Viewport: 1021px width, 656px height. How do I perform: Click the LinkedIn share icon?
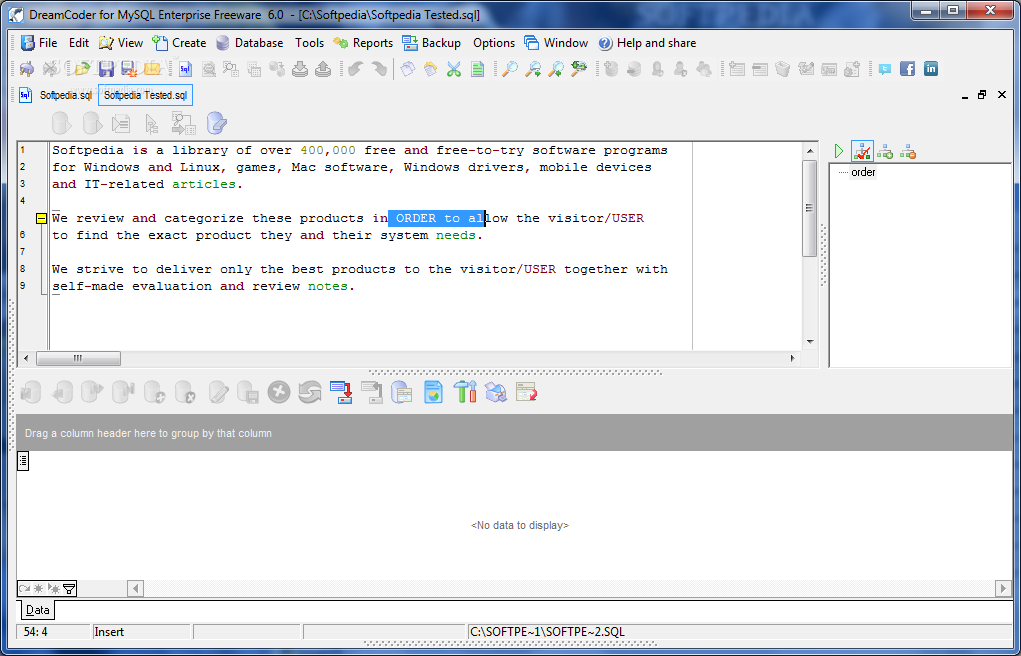pyautogui.click(x=931, y=68)
